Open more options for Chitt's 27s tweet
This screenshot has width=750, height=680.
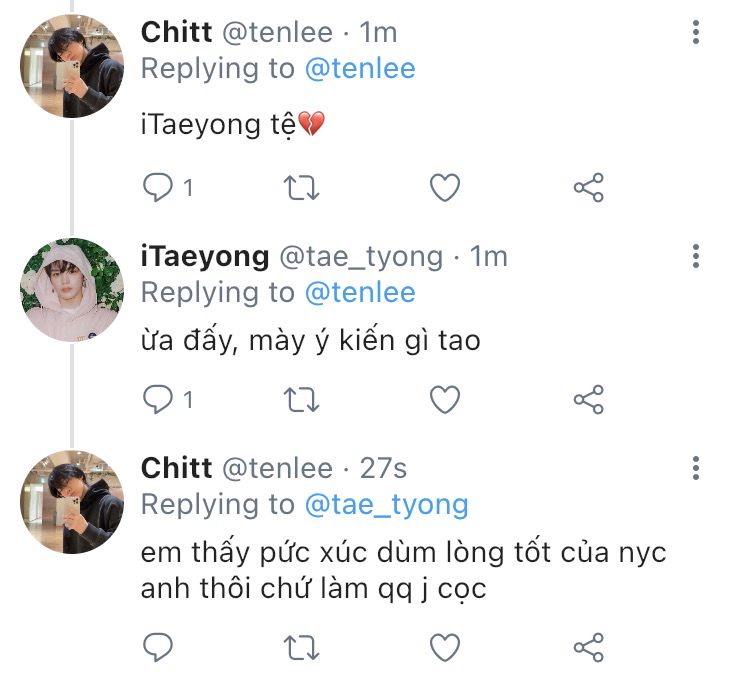[696, 468]
